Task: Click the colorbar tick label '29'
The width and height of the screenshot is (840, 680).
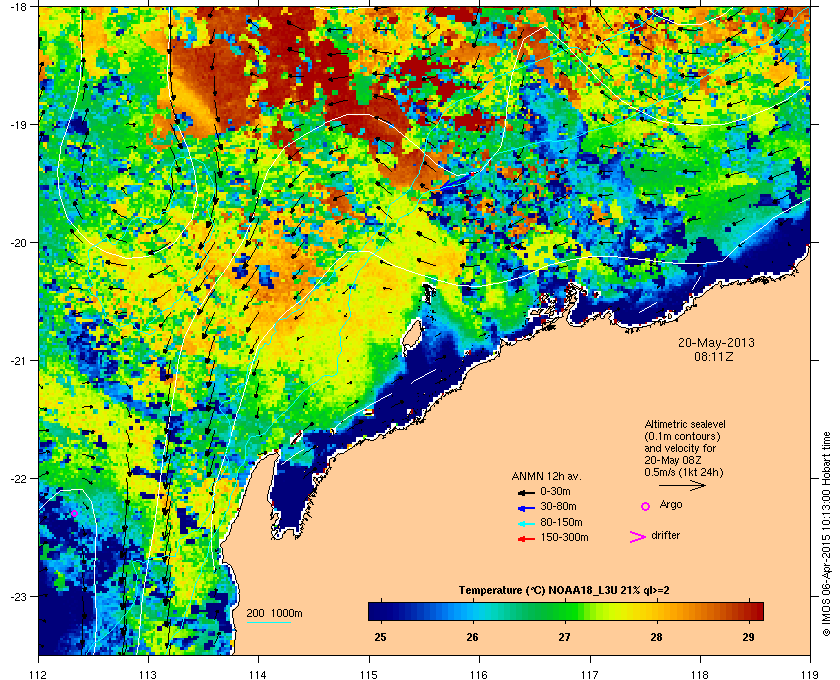Action: click(748, 637)
